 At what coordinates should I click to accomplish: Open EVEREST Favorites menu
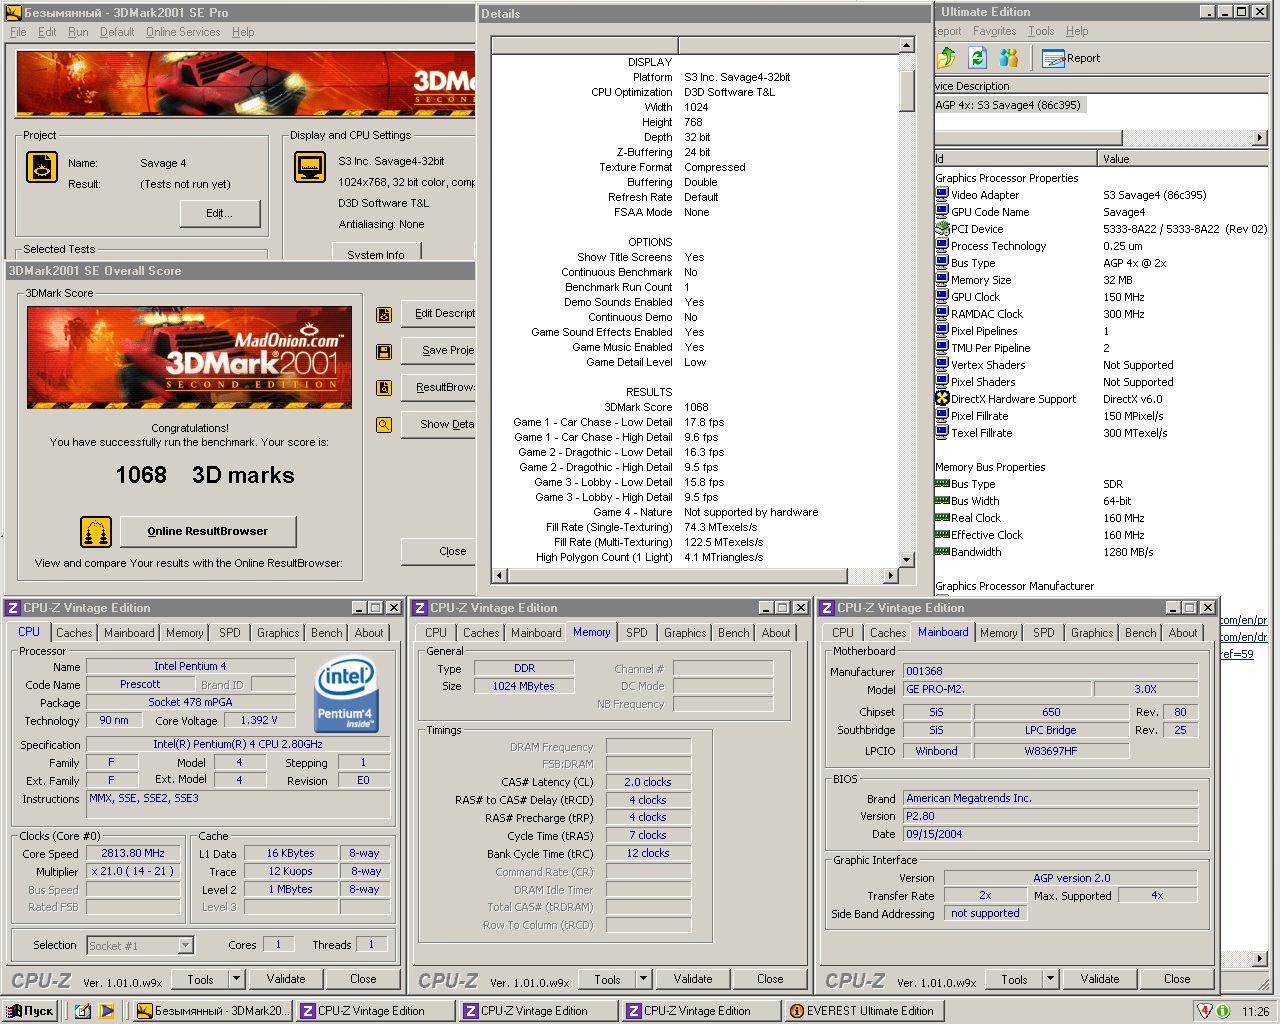tap(994, 31)
